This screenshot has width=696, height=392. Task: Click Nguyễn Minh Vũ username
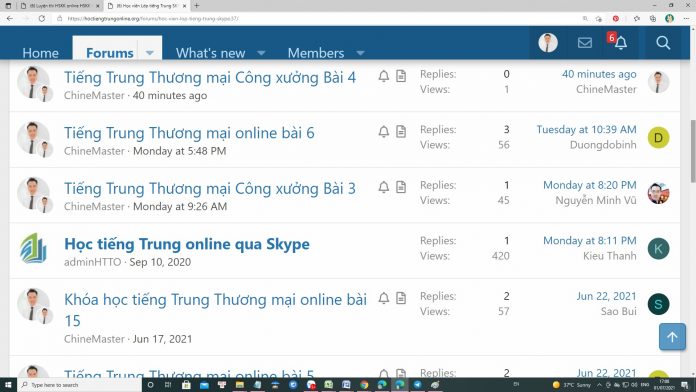pyautogui.click(x=596, y=200)
